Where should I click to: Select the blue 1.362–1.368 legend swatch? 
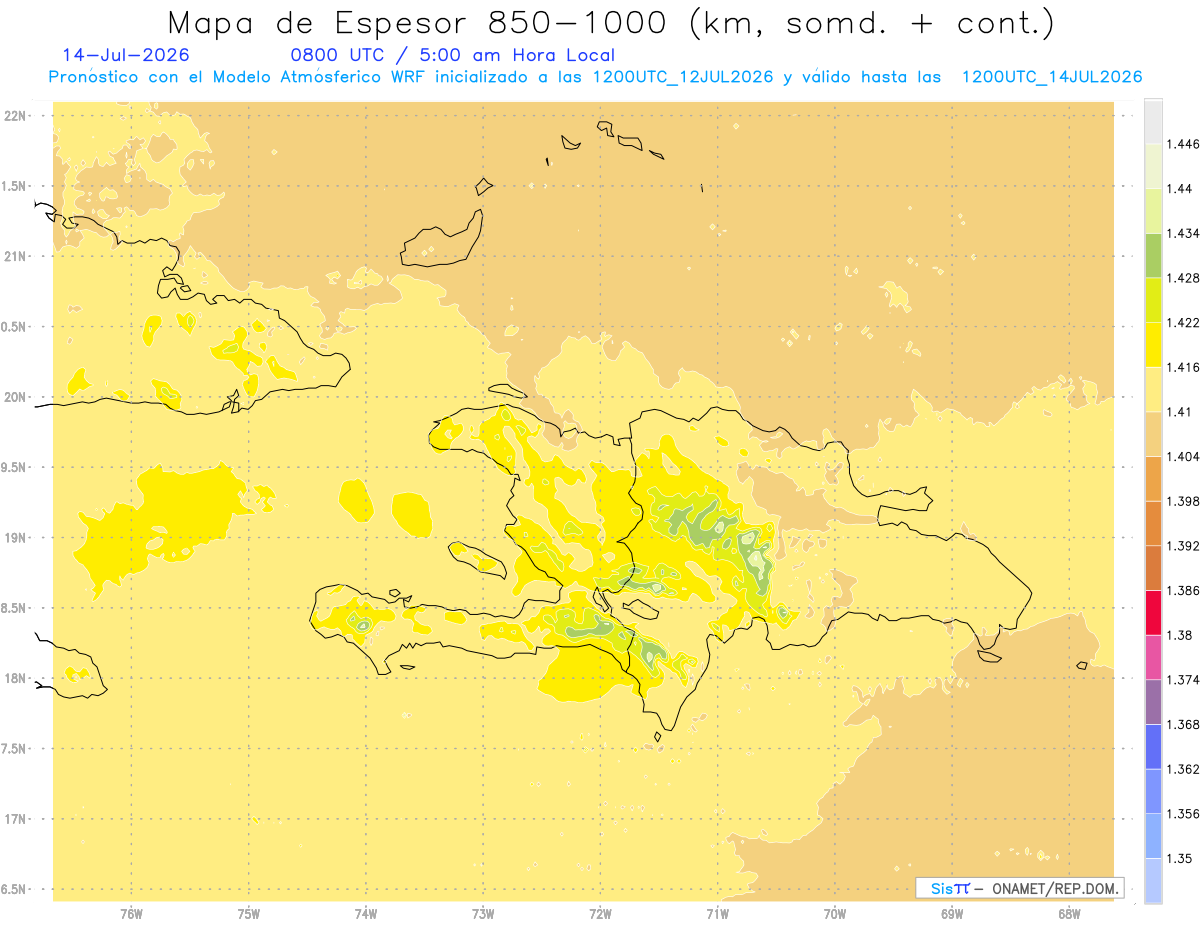(1153, 747)
